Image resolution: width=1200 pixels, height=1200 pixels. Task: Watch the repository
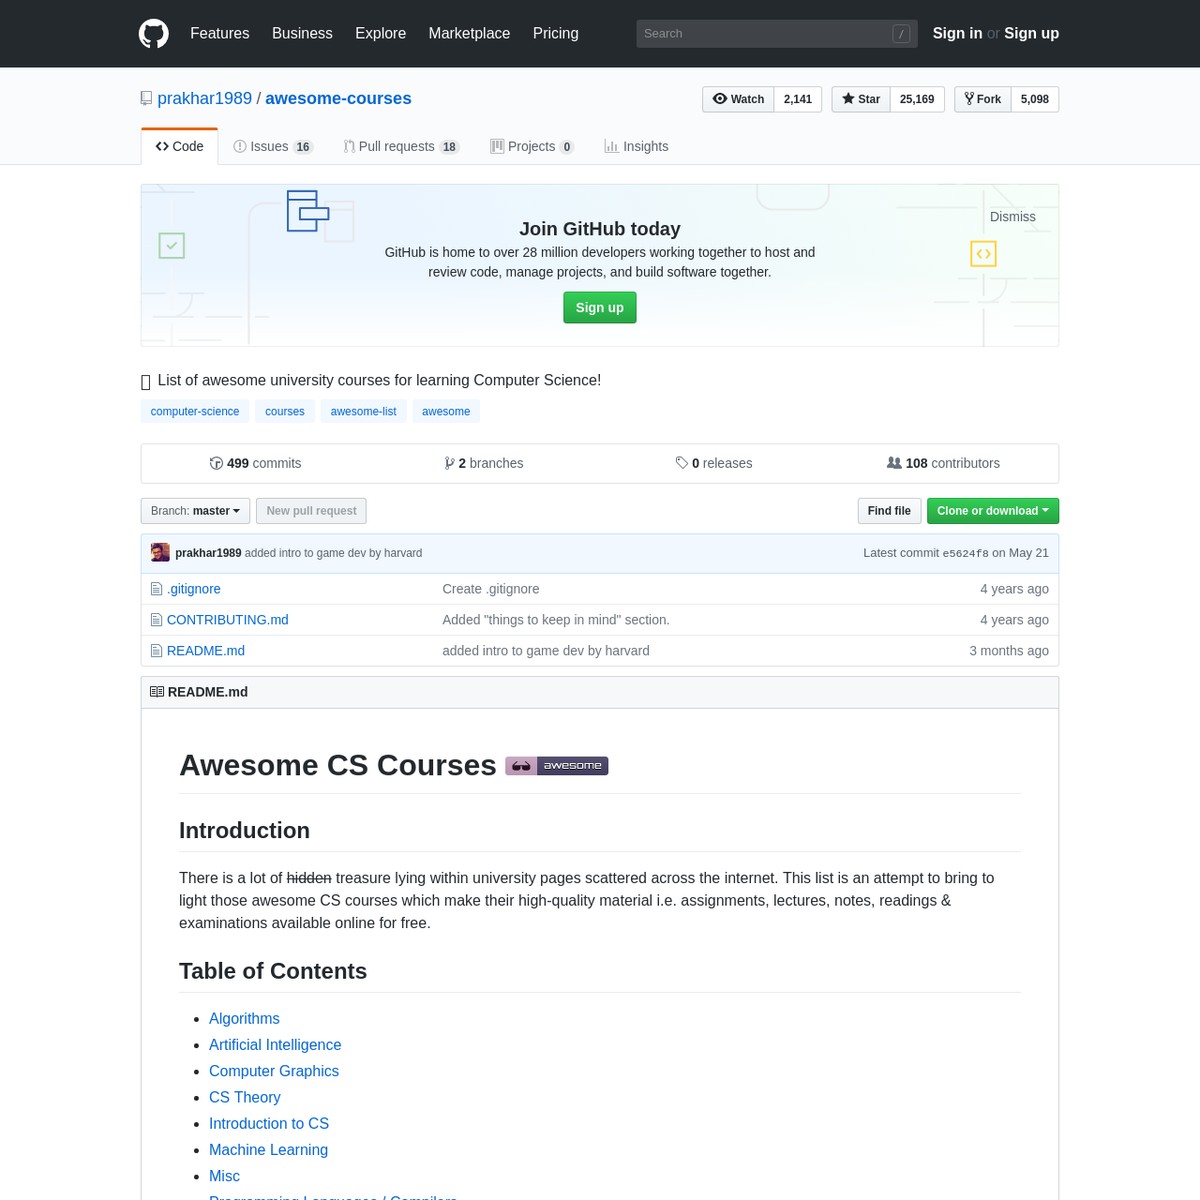tap(738, 99)
